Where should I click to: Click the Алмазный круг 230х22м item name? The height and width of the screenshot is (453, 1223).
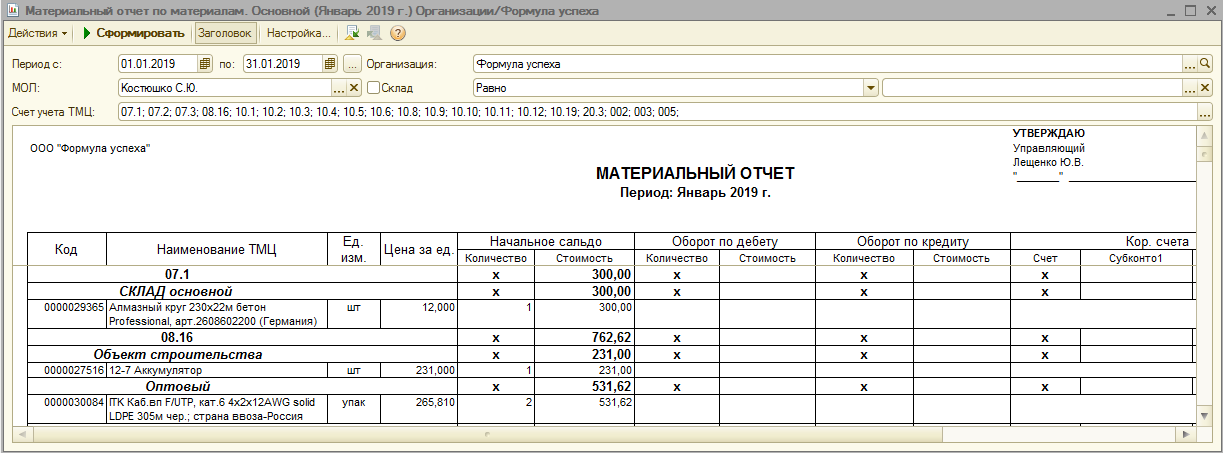217,313
